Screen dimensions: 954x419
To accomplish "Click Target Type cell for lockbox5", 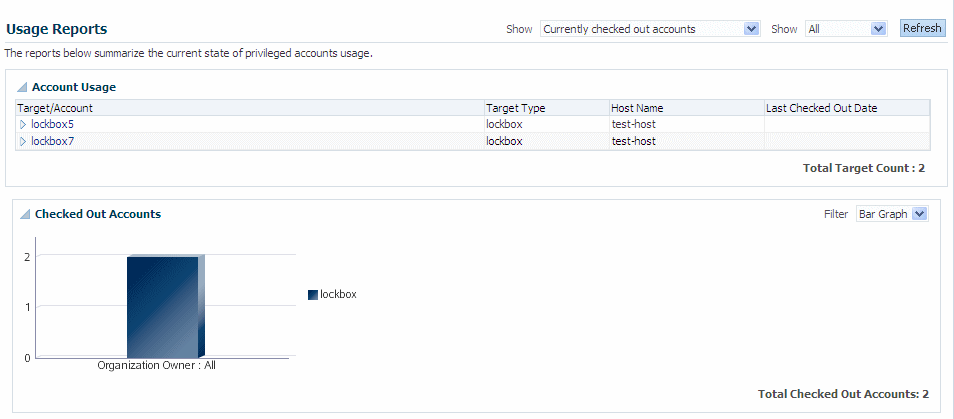I will (x=547, y=125).
